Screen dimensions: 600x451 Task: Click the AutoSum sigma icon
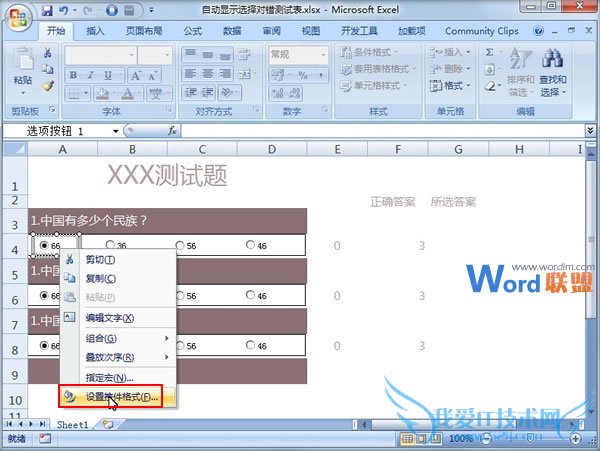tap(489, 52)
